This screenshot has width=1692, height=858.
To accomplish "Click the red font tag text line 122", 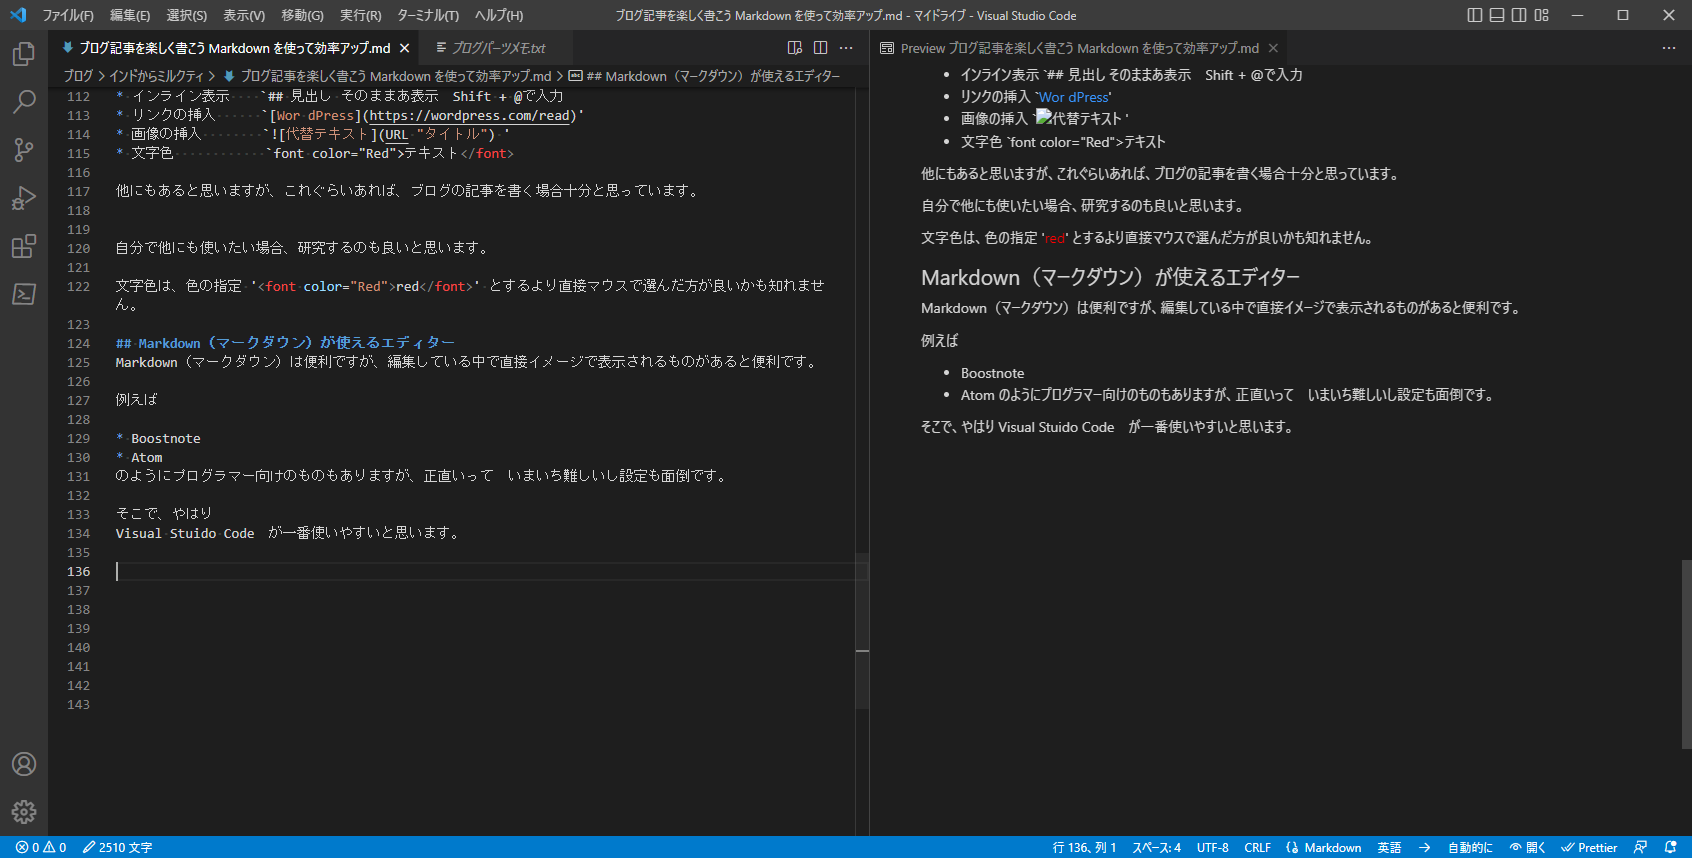I will (365, 287).
